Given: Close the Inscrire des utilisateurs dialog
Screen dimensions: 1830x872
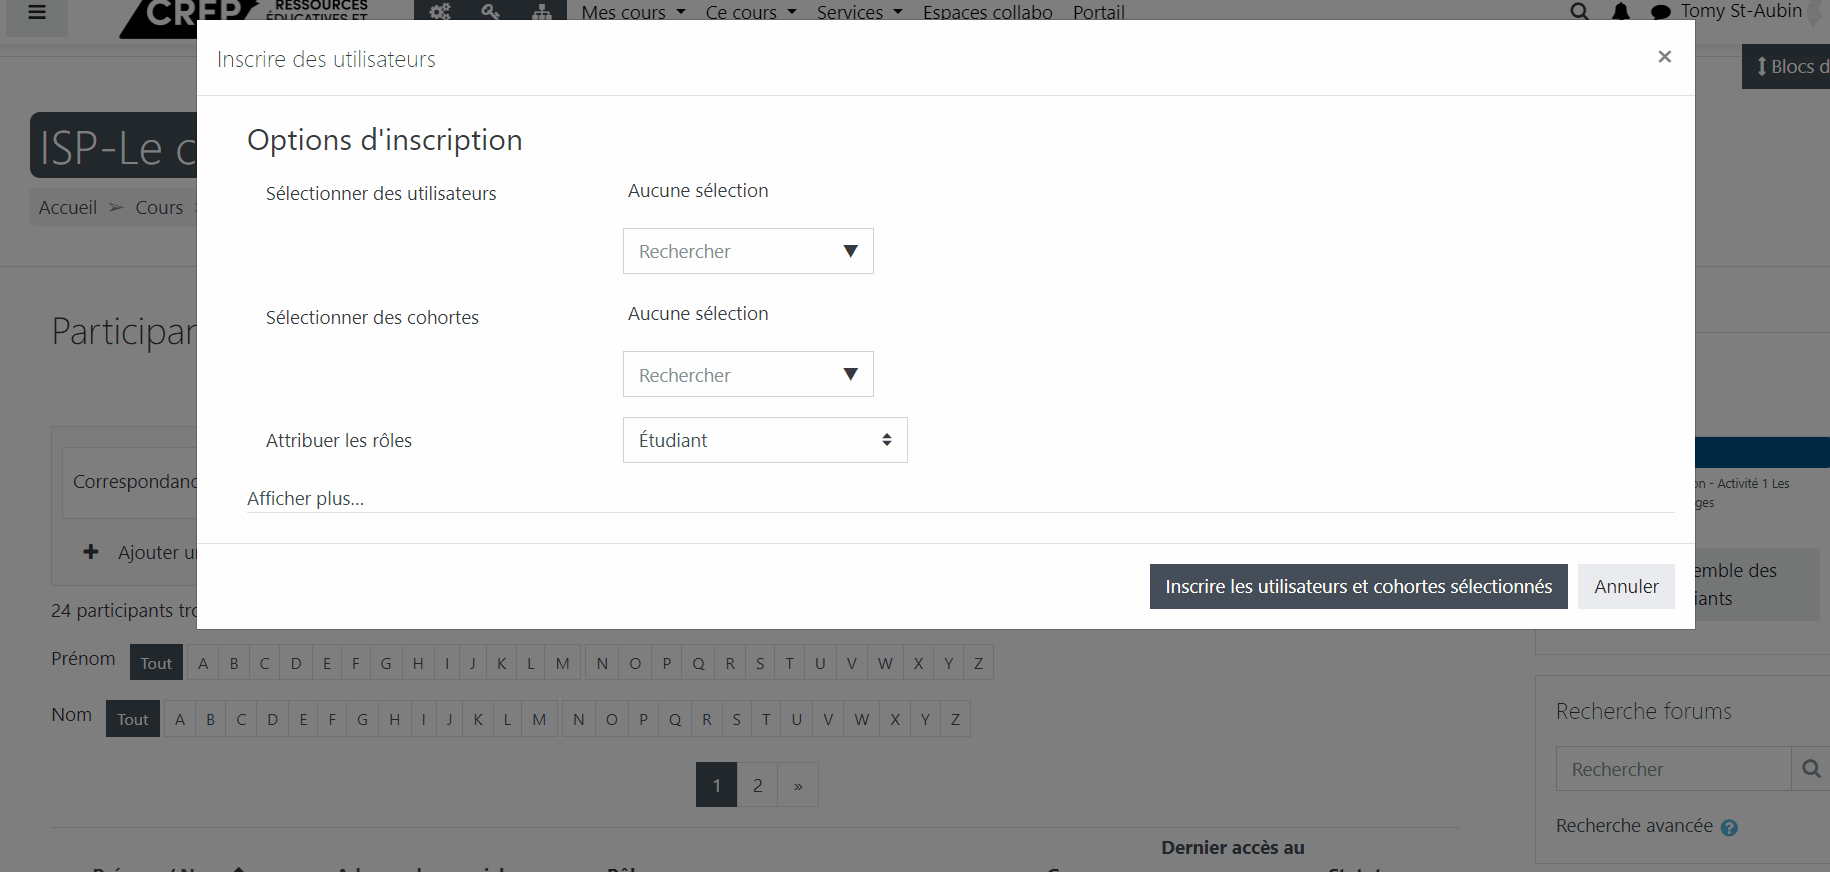Looking at the screenshot, I should [1664, 57].
